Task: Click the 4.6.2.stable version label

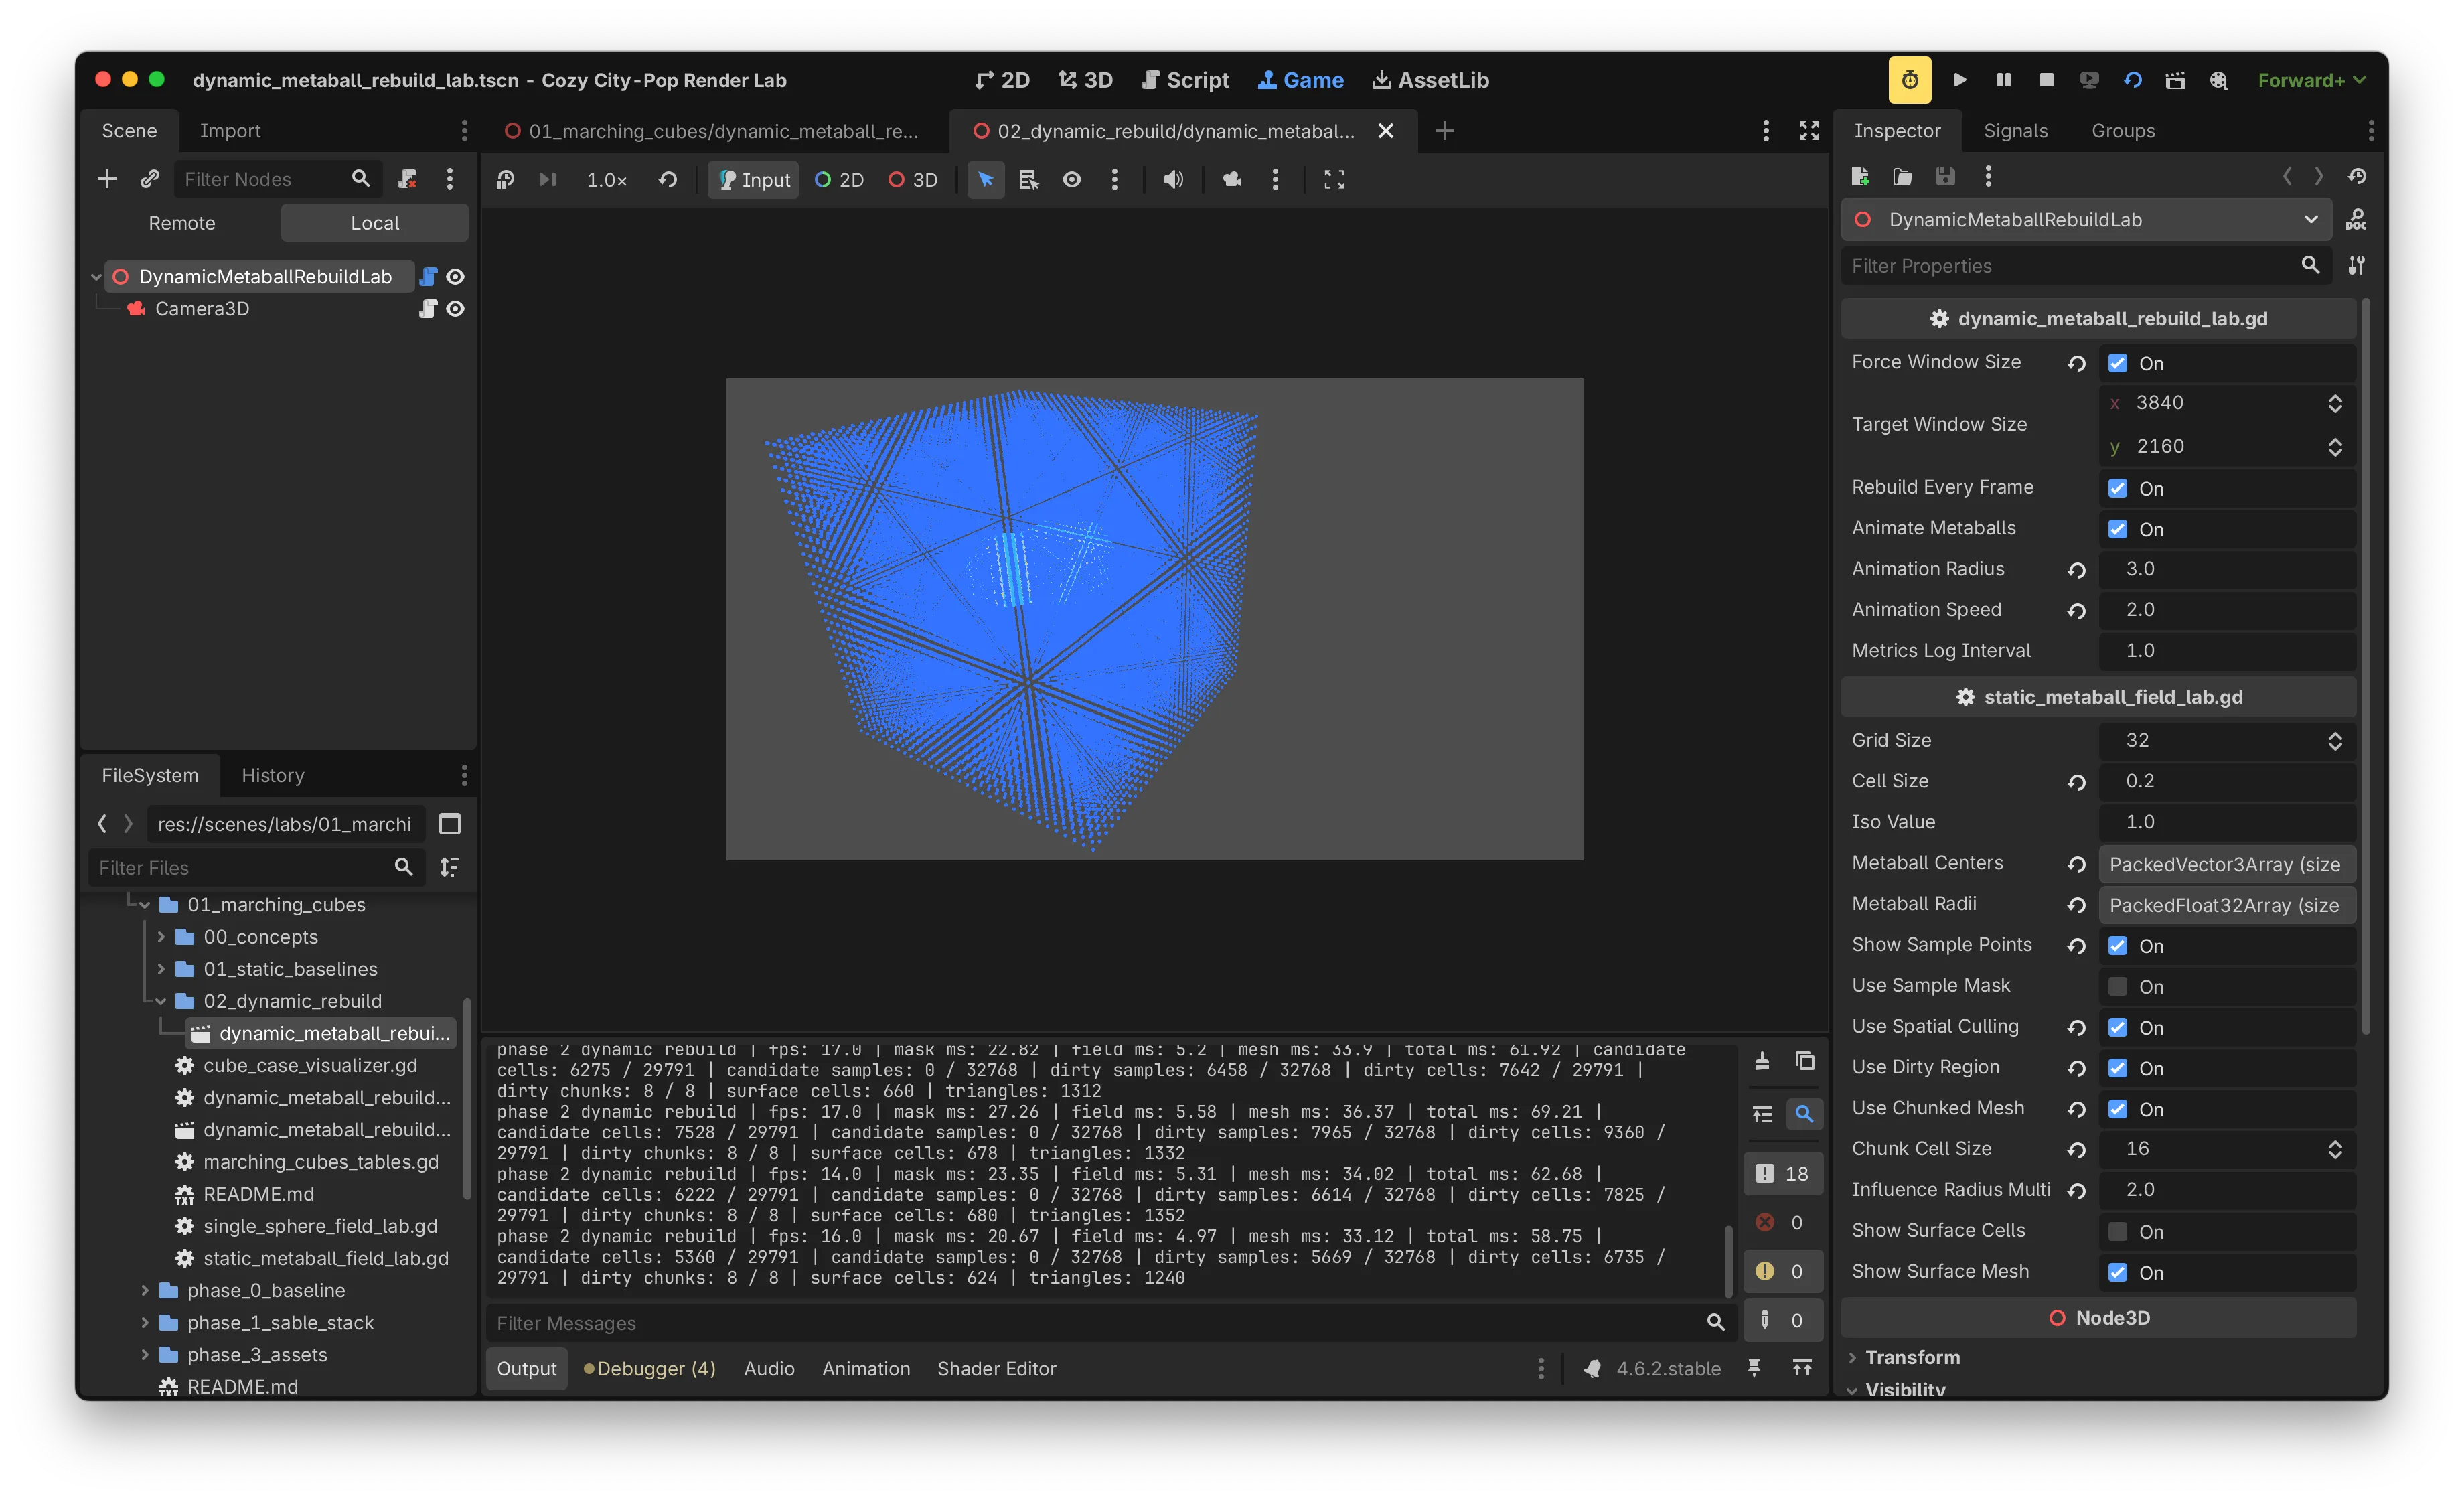Action: click(1668, 1368)
